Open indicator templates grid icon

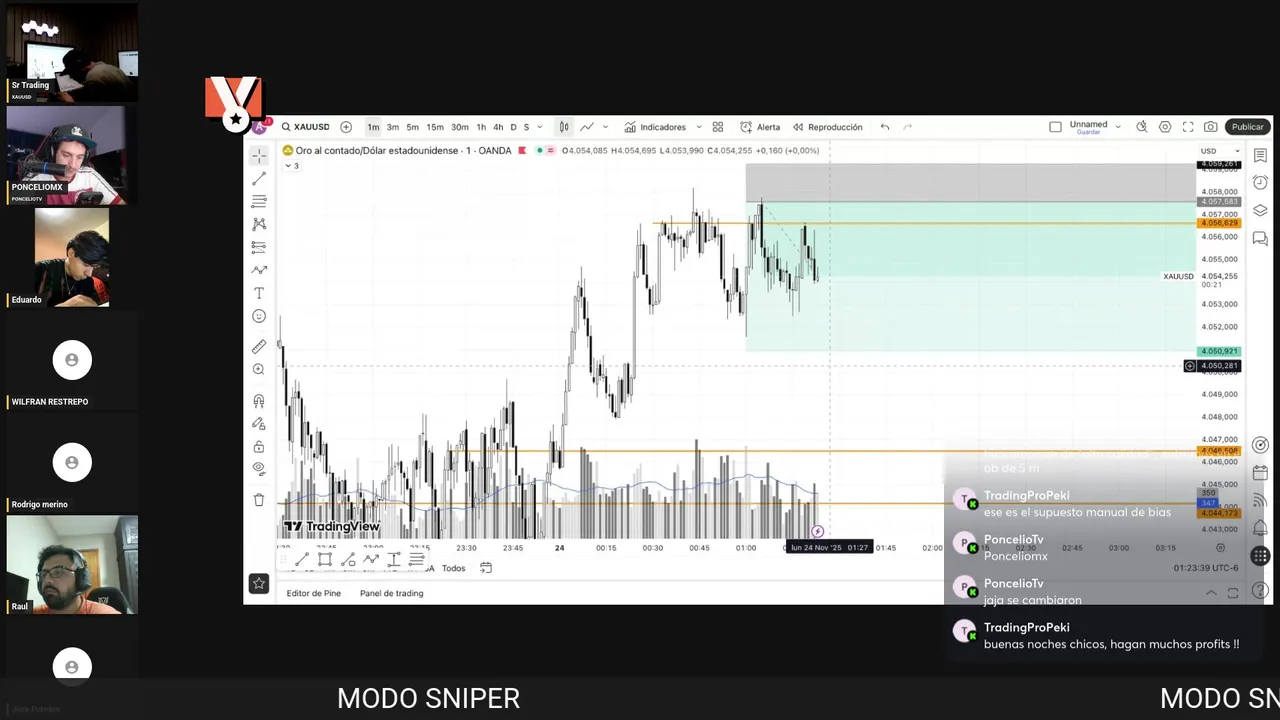(x=718, y=127)
